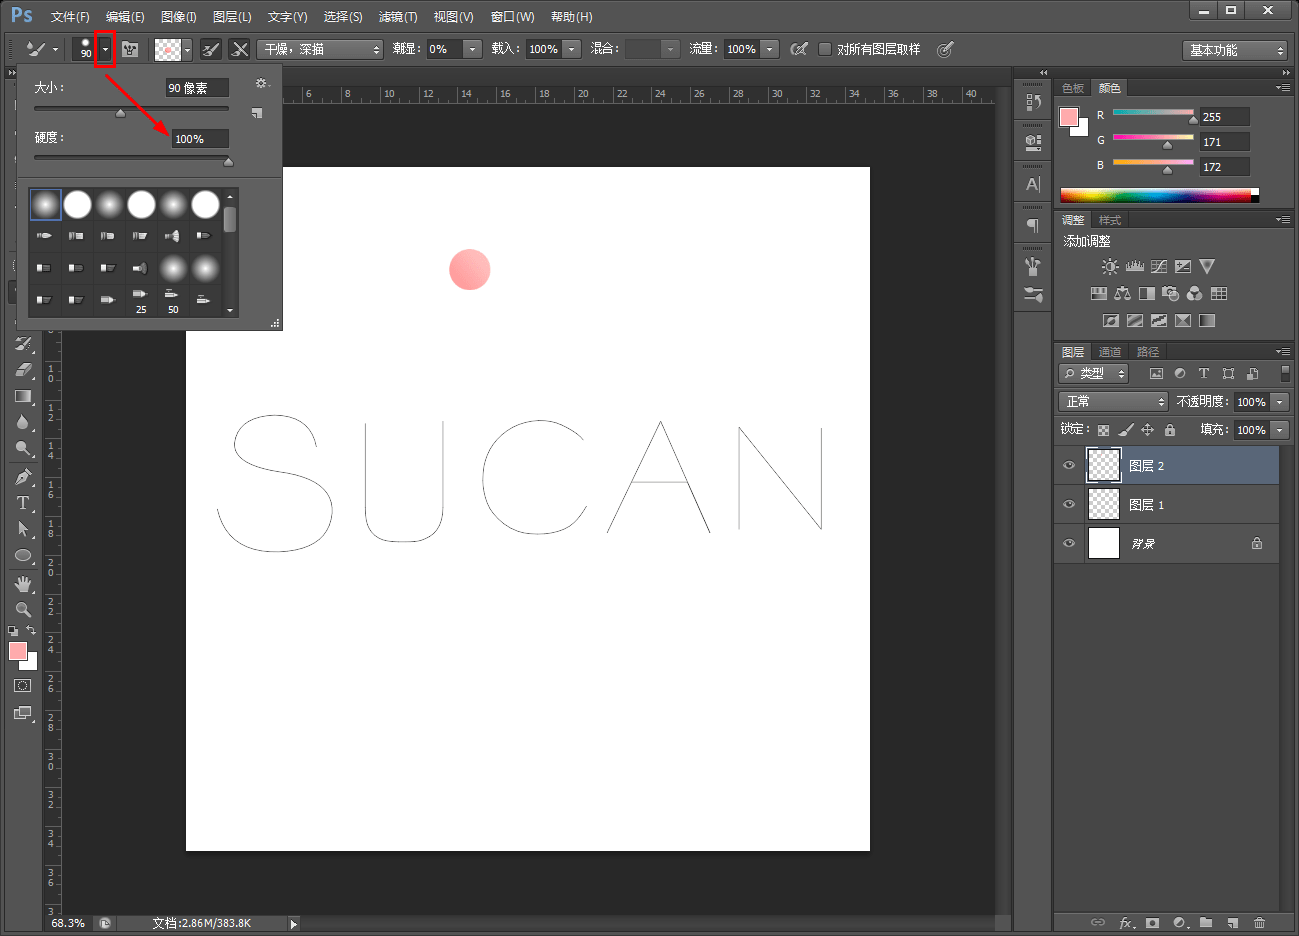Click the hardness field showing 100%
This screenshot has width=1299, height=936.
point(200,139)
